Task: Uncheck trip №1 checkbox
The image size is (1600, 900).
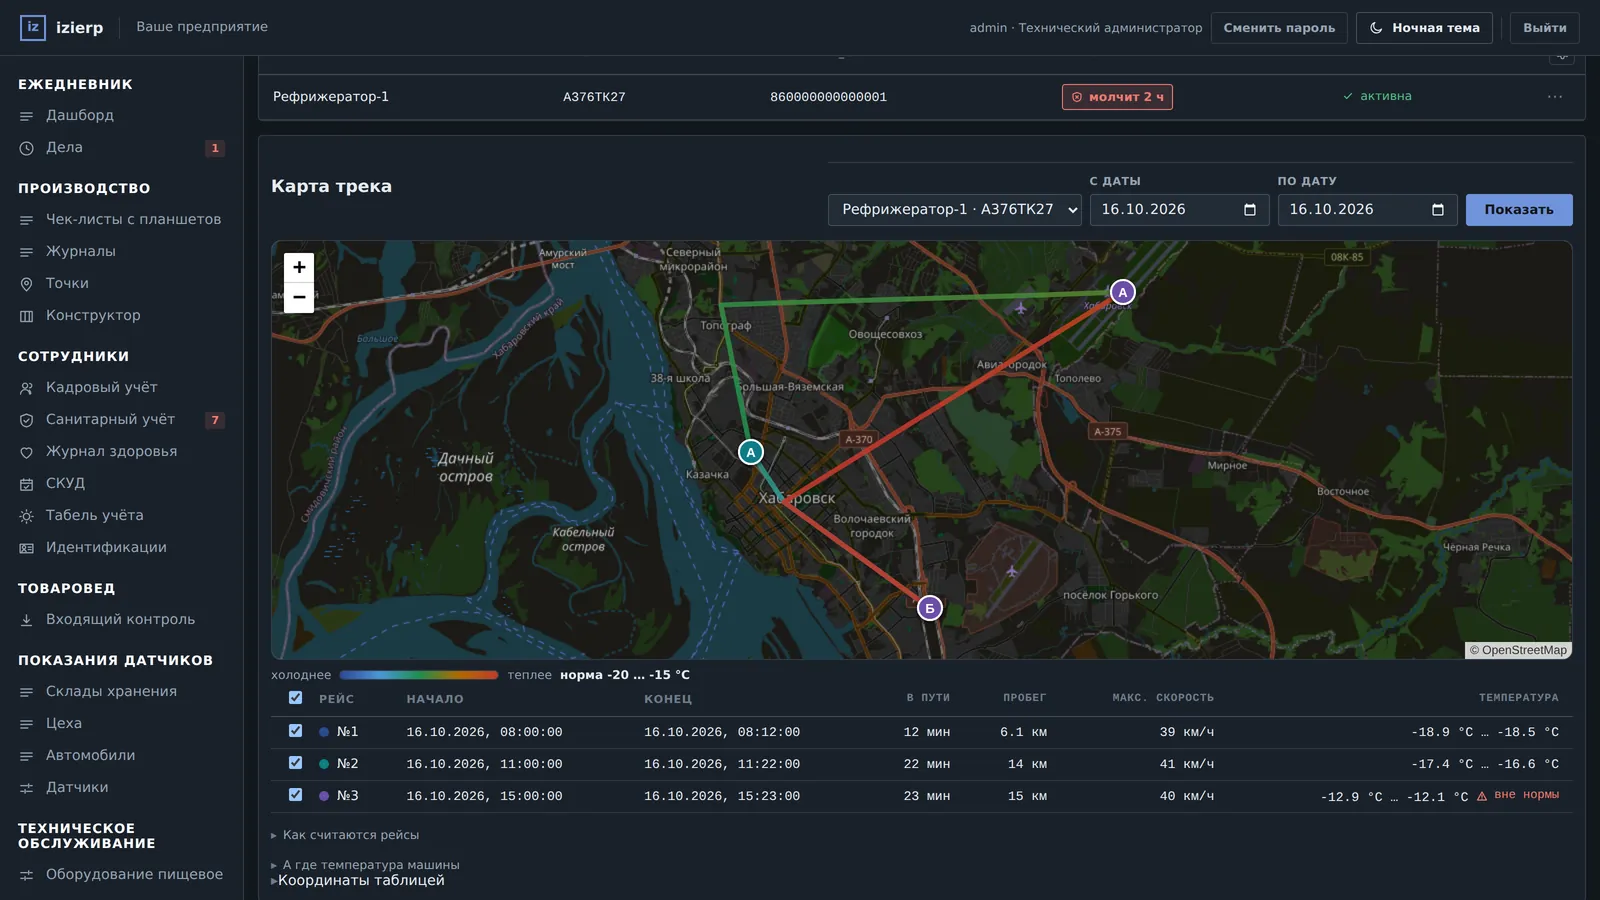Action: [x=295, y=731]
